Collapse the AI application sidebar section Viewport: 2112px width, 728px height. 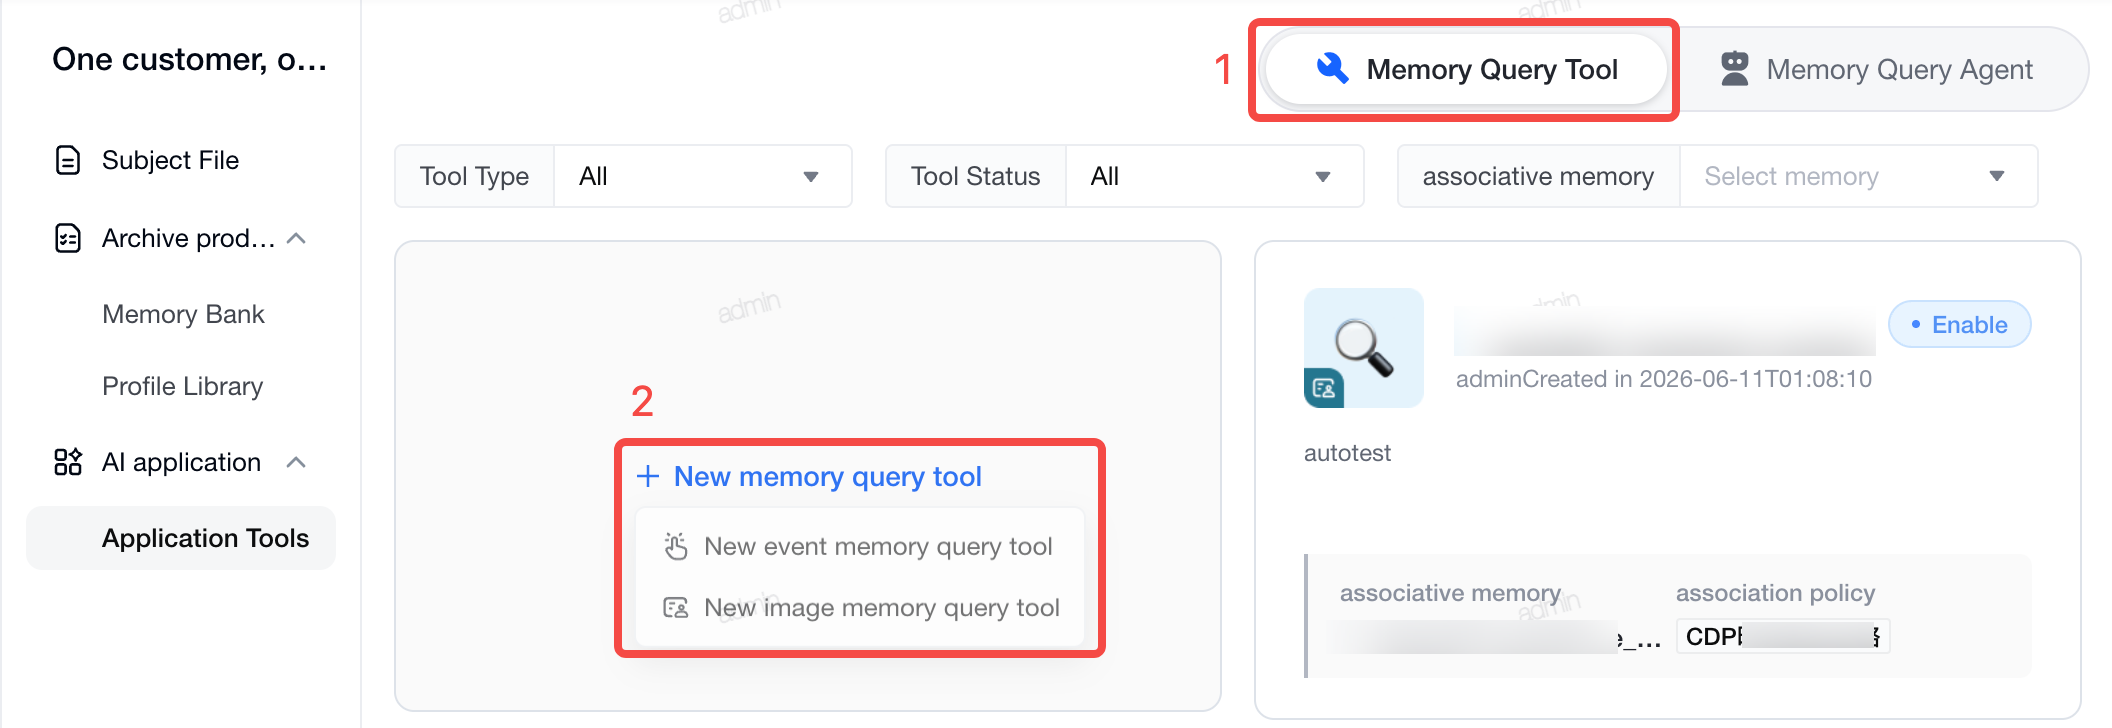click(x=296, y=462)
